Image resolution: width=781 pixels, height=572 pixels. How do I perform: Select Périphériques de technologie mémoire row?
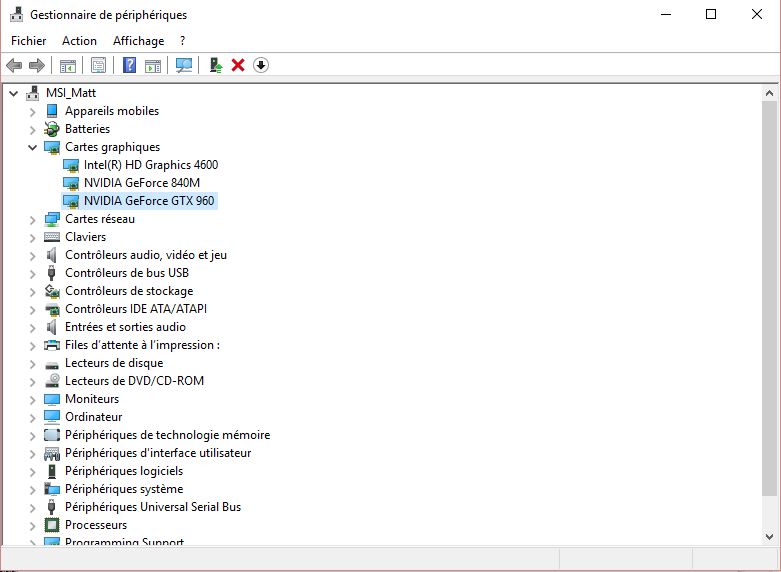(167, 435)
